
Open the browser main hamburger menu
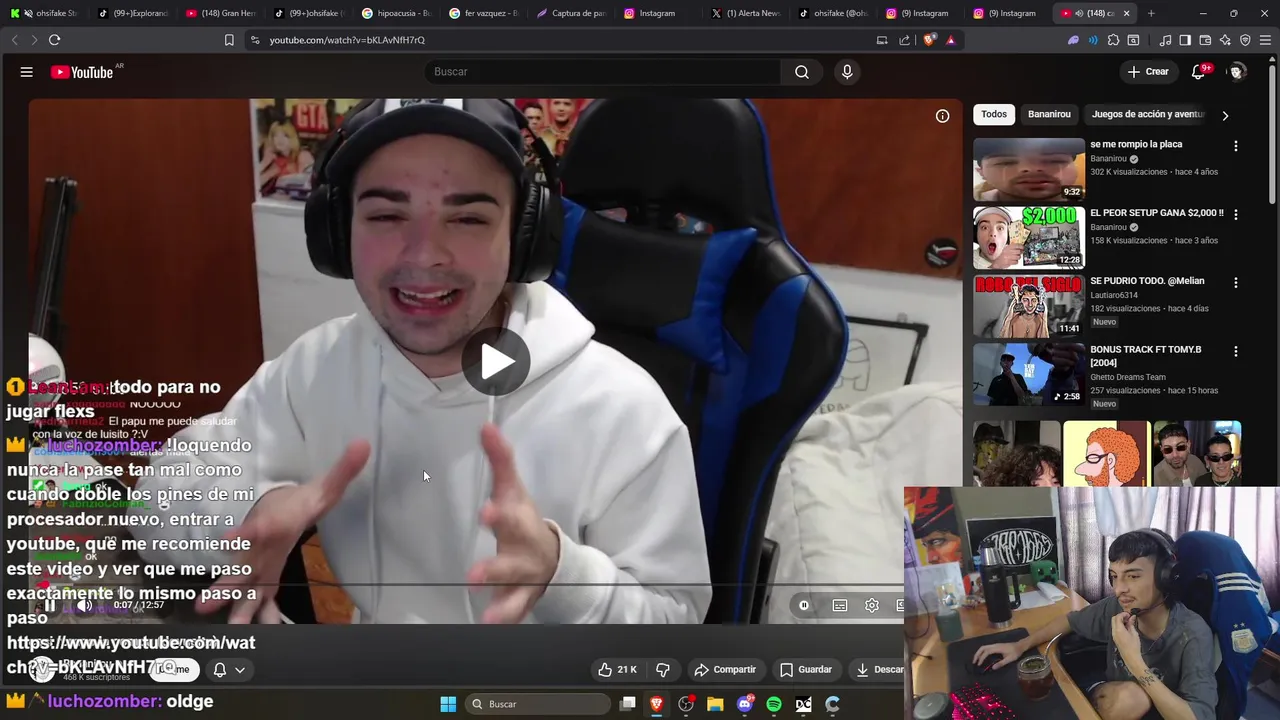tap(1265, 40)
